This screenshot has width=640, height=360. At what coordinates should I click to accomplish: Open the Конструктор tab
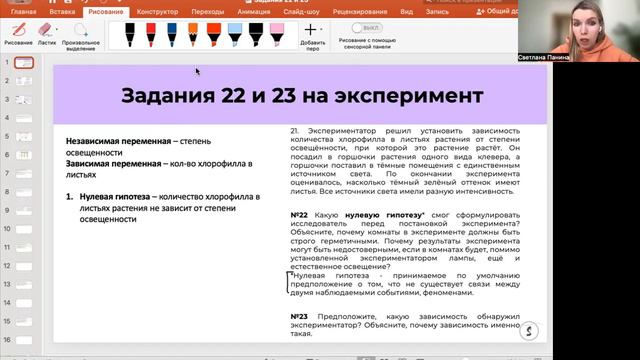point(157,12)
